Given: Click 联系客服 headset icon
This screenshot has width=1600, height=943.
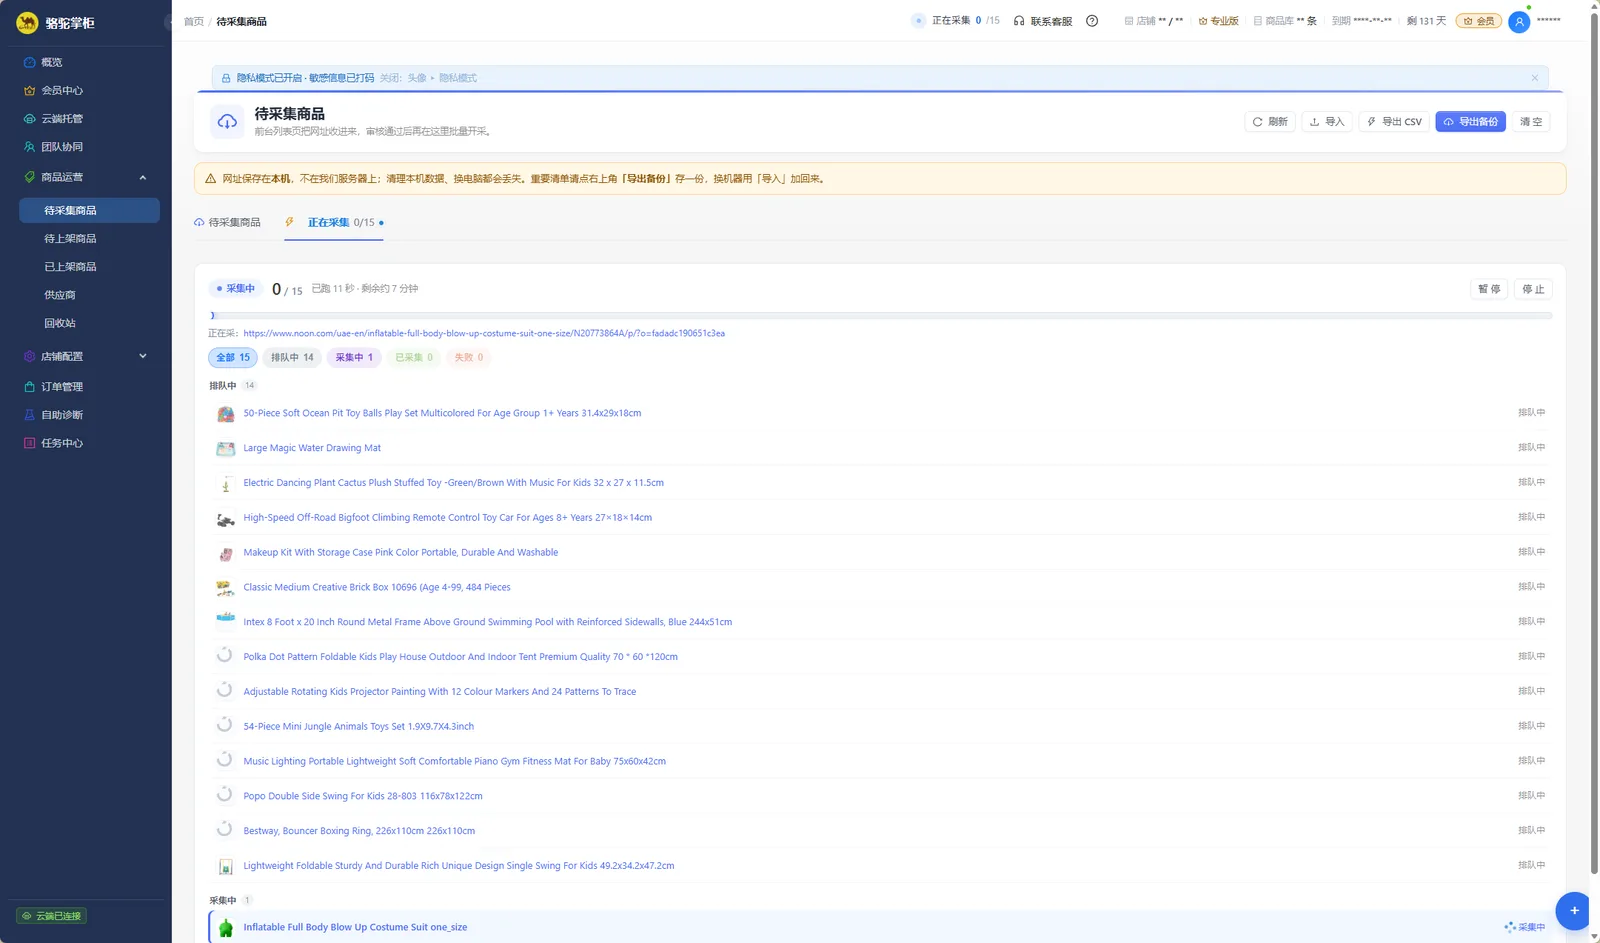Looking at the screenshot, I should click(x=1019, y=21).
